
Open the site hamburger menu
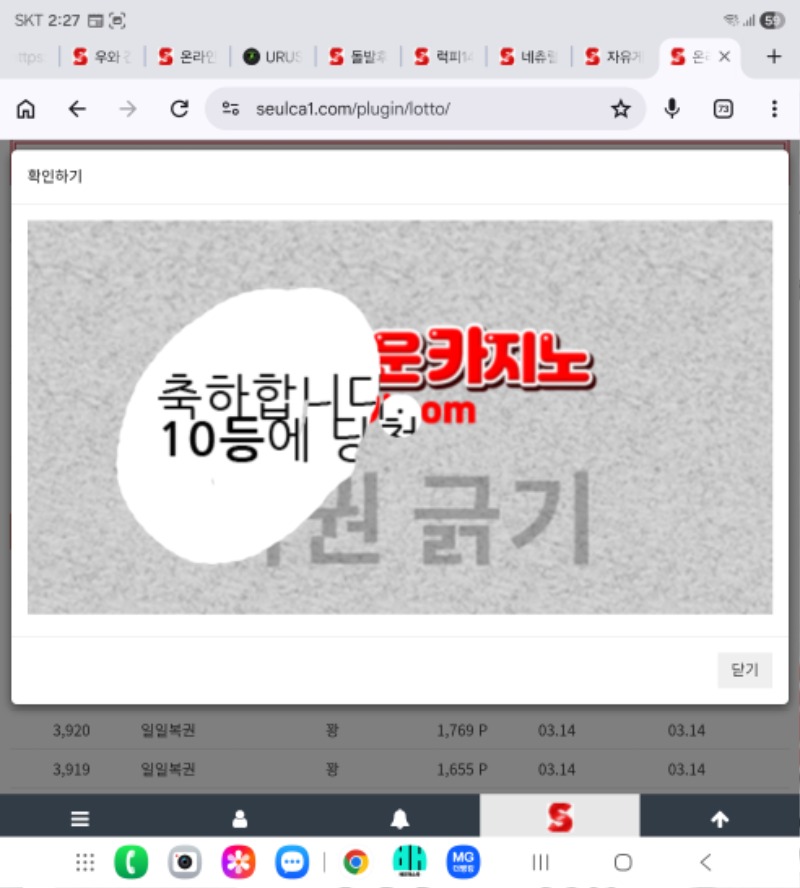click(80, 819)
